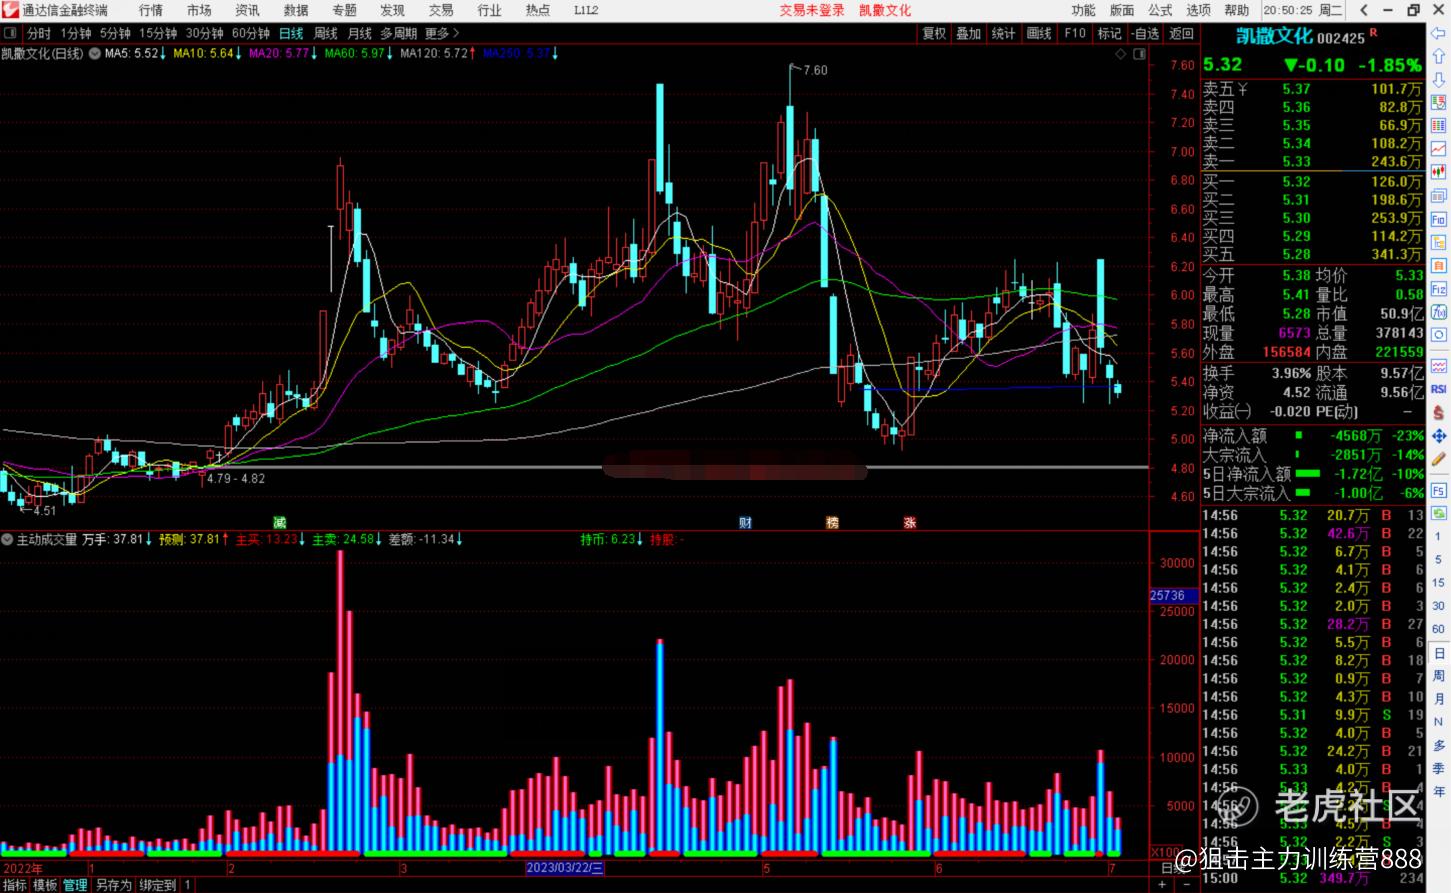Viewport: 1451px width, 893px height.
Task: Click the diamond icon at chart top-right
Action: 1122,54
